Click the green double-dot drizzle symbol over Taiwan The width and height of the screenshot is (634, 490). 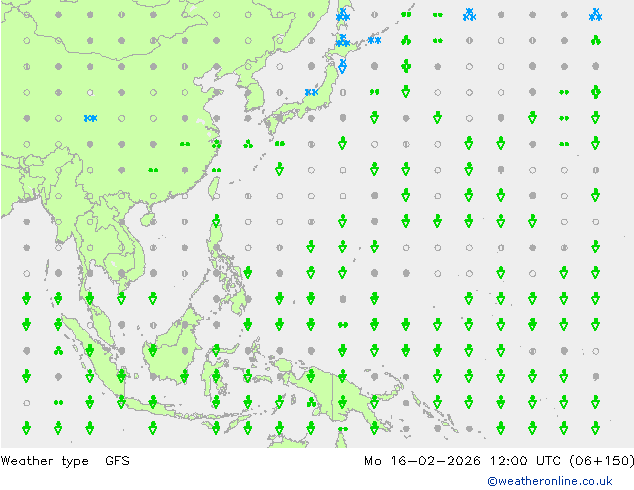[x=216, y=170]
